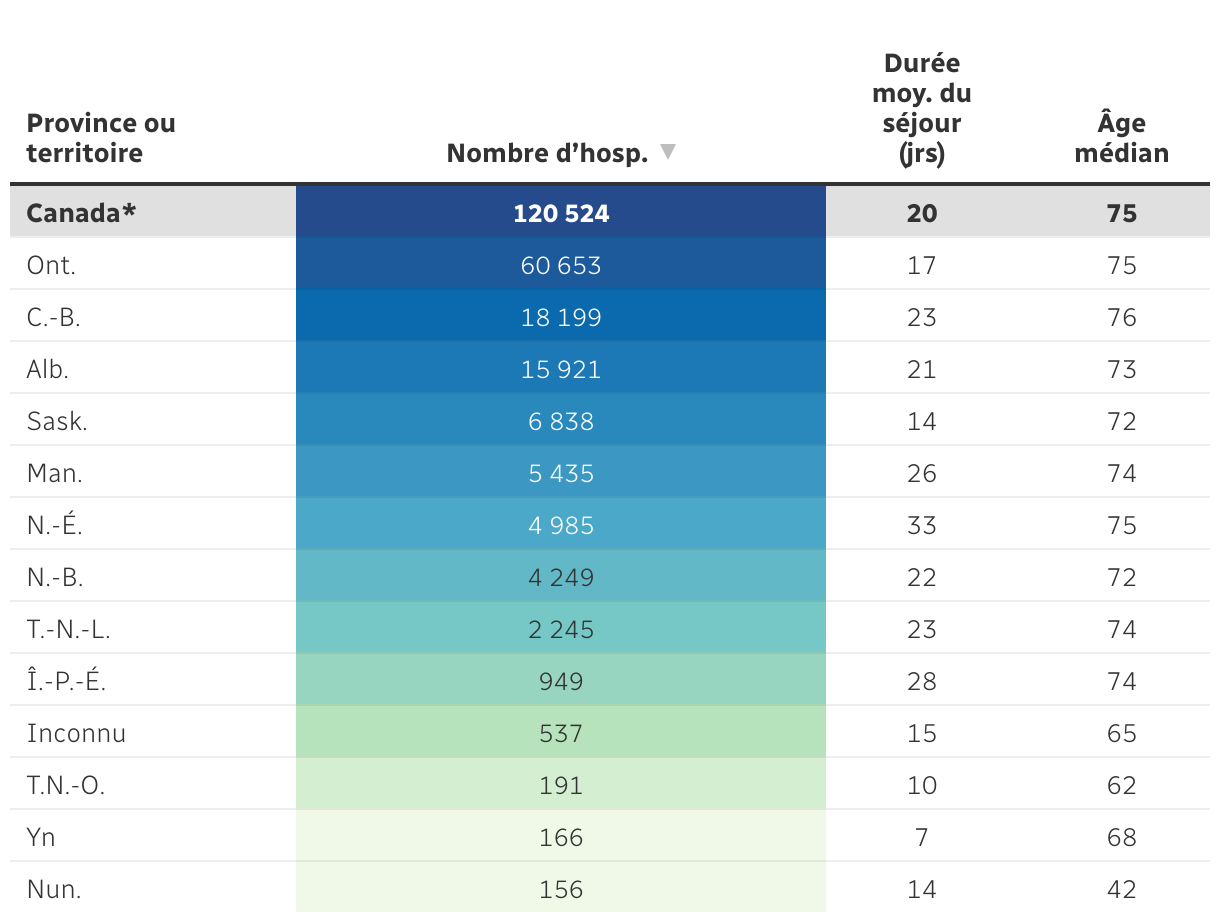Click Ontario's 60 653 hospitalizations cell
1220x922 pixels.
tap(561, 265)
